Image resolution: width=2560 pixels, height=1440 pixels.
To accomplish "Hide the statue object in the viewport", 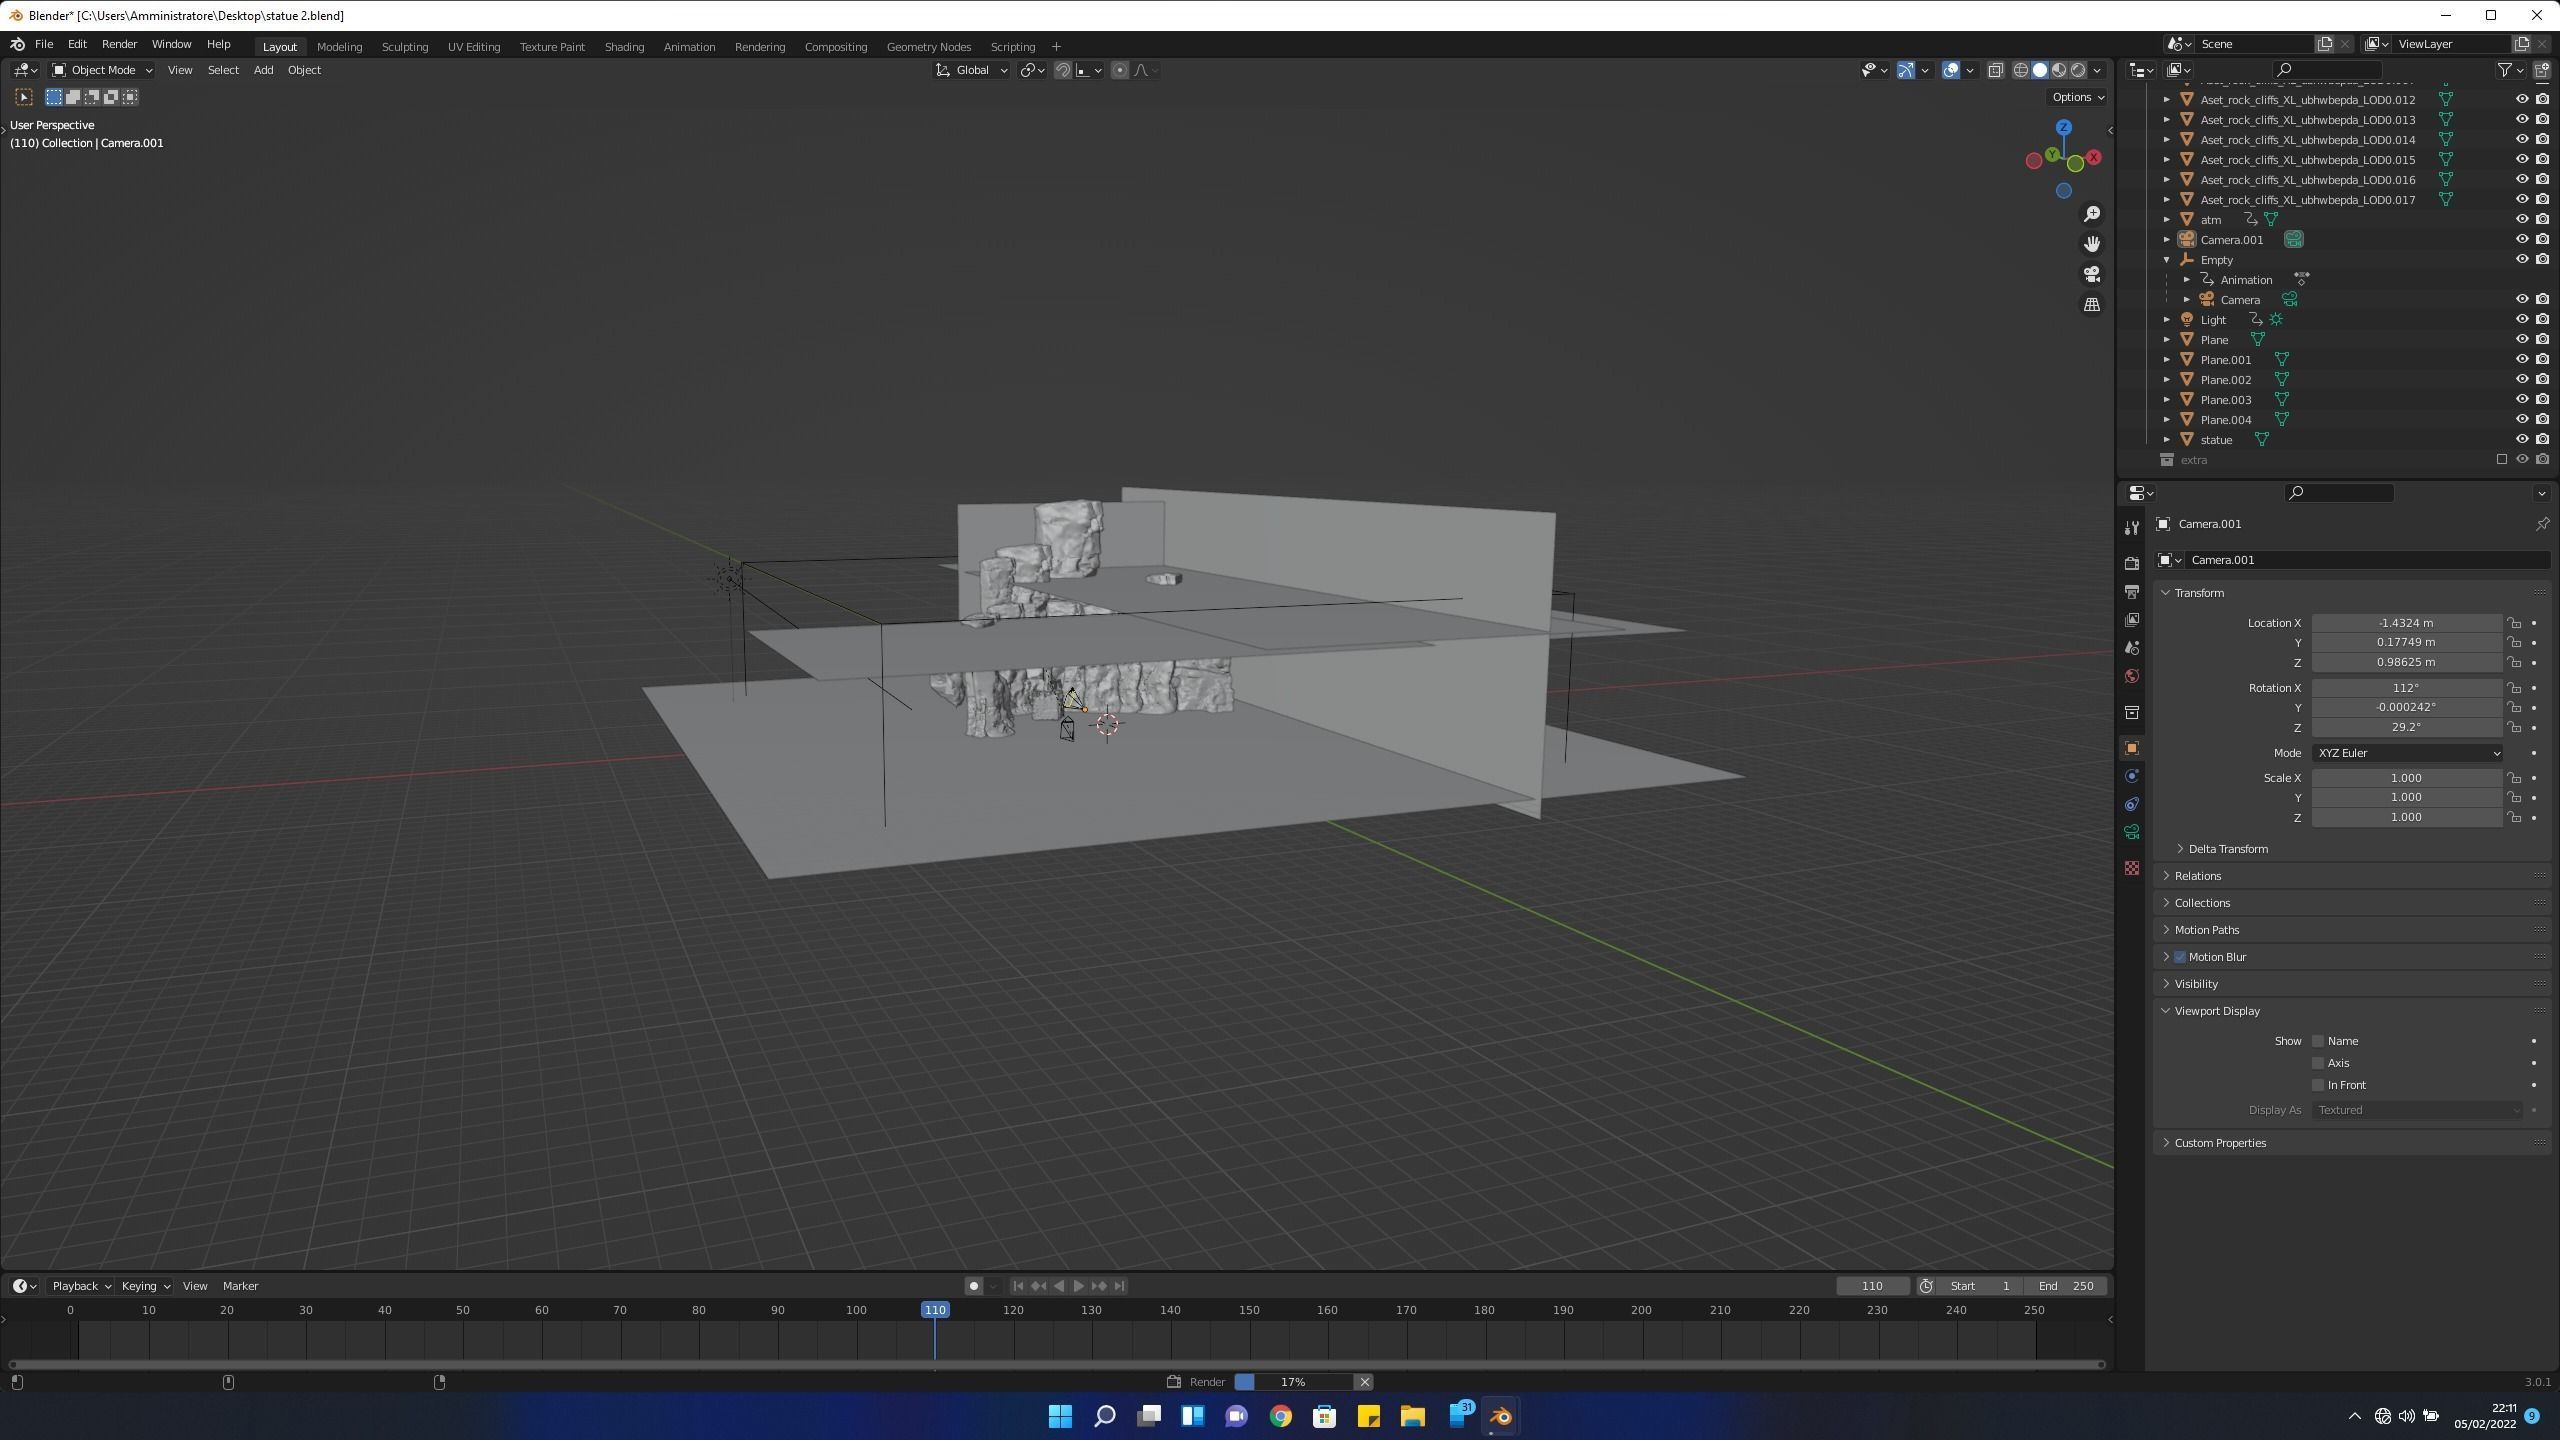I will pos(2521,440).
